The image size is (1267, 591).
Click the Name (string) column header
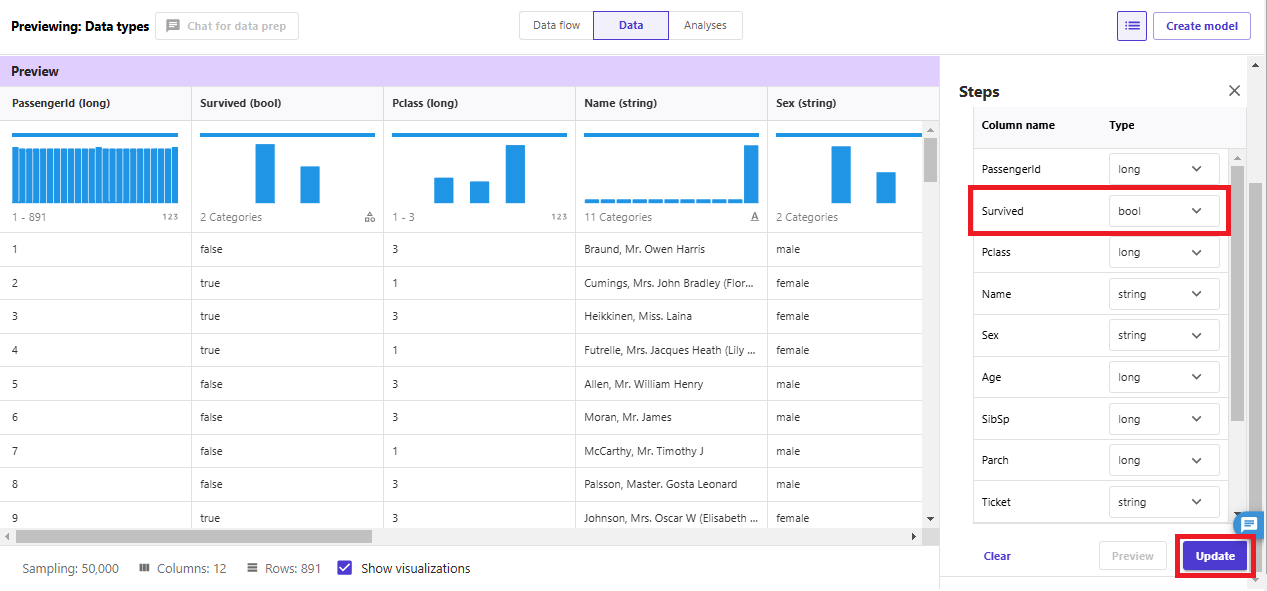click(672, 103)
